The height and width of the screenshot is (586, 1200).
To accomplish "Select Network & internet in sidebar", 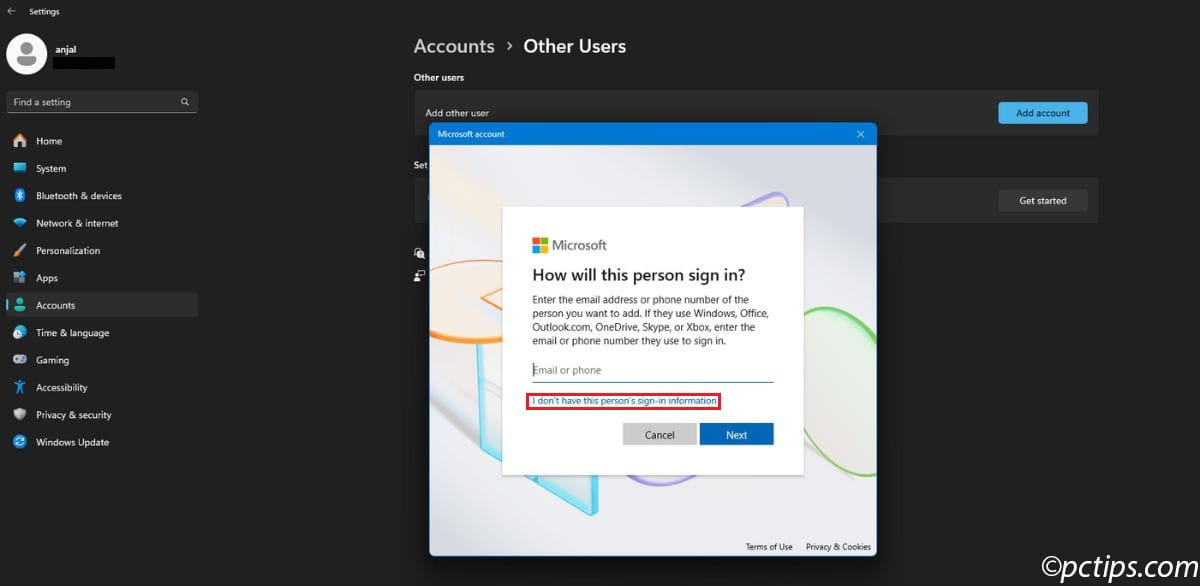I will click(102, 223).
